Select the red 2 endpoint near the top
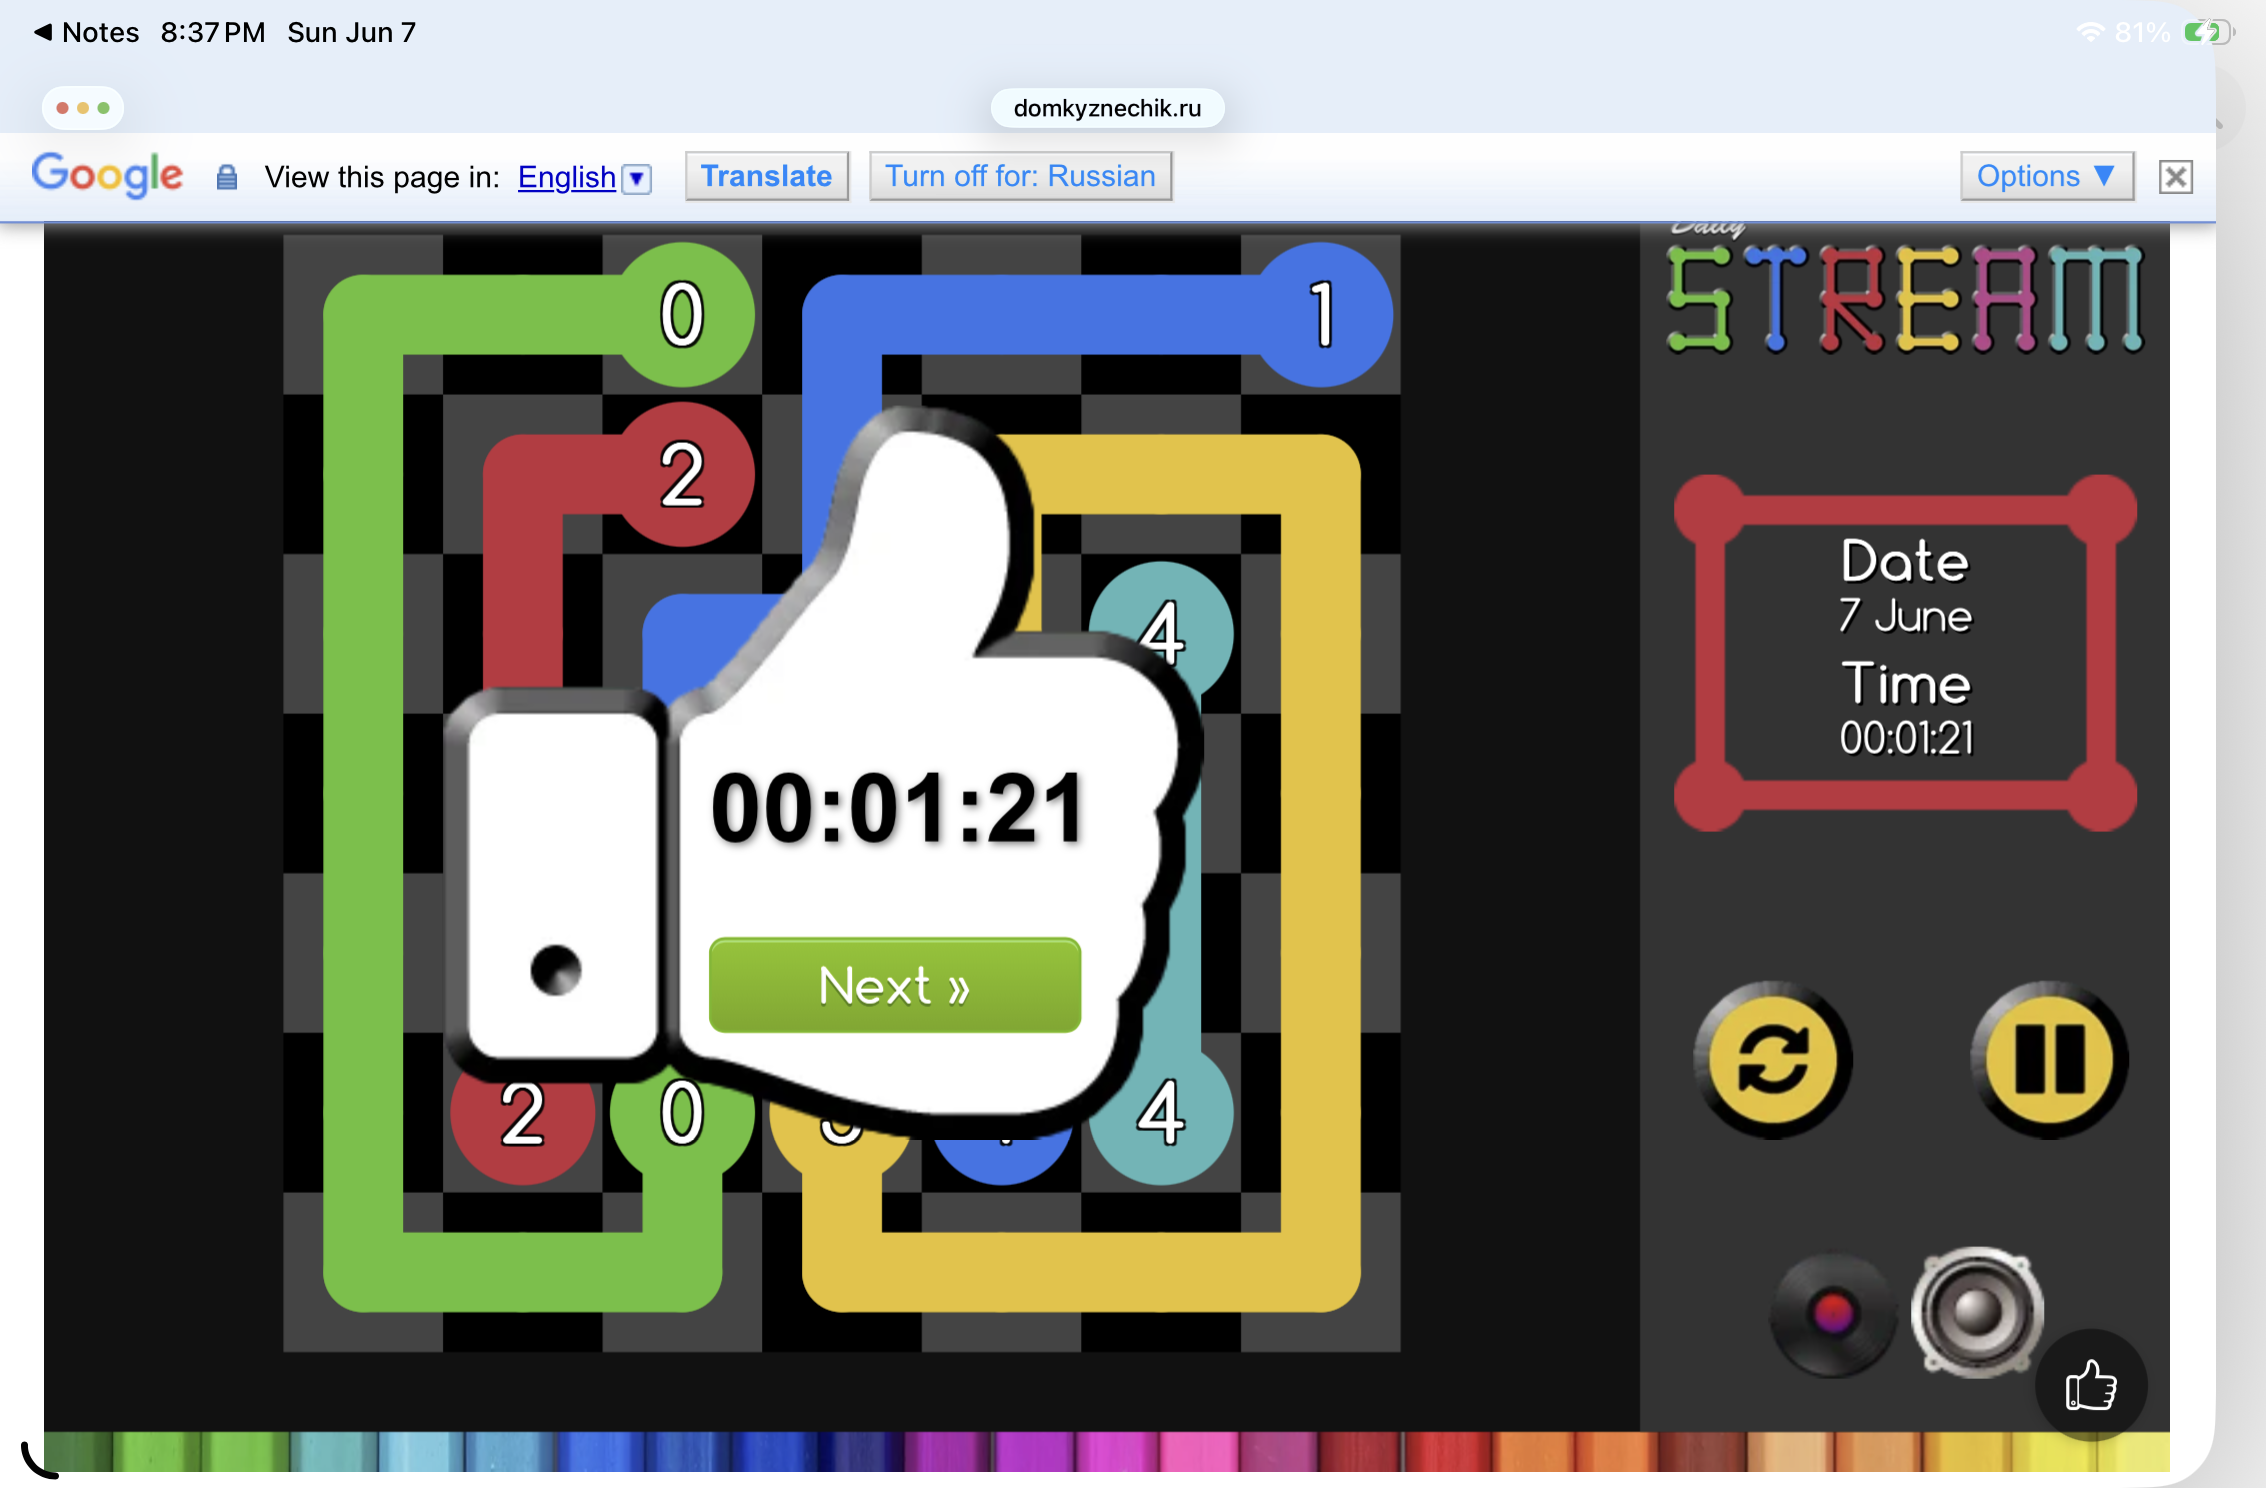 point(682,474)
